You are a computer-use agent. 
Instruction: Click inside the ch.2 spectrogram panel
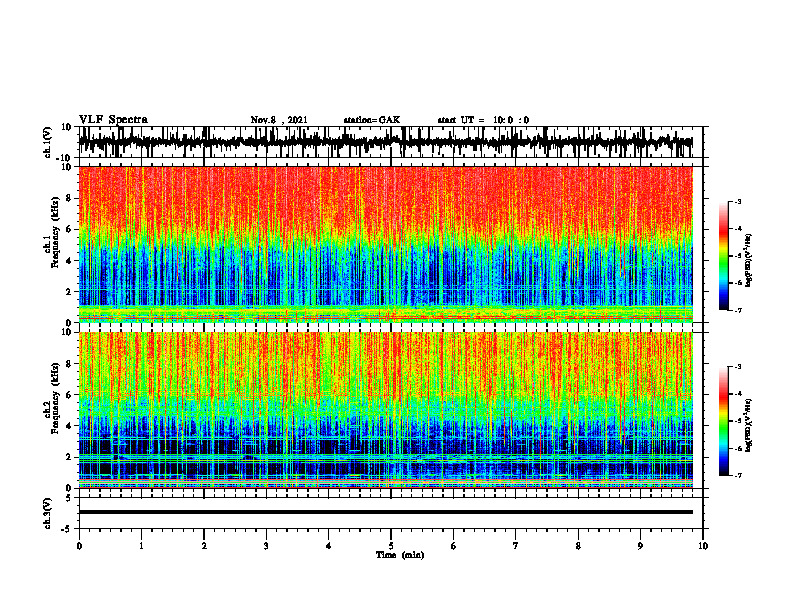point(385,410)
